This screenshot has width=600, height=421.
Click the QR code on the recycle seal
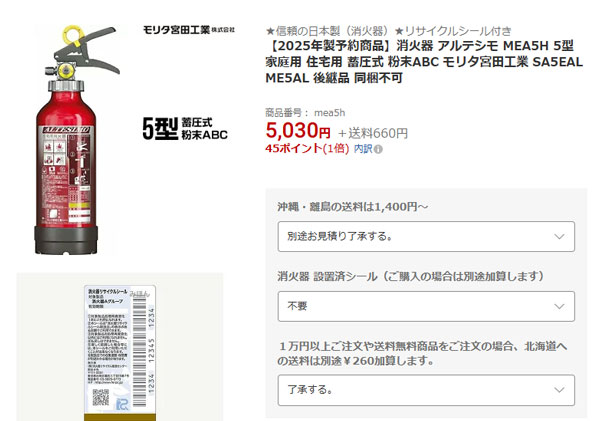point(101,398)
